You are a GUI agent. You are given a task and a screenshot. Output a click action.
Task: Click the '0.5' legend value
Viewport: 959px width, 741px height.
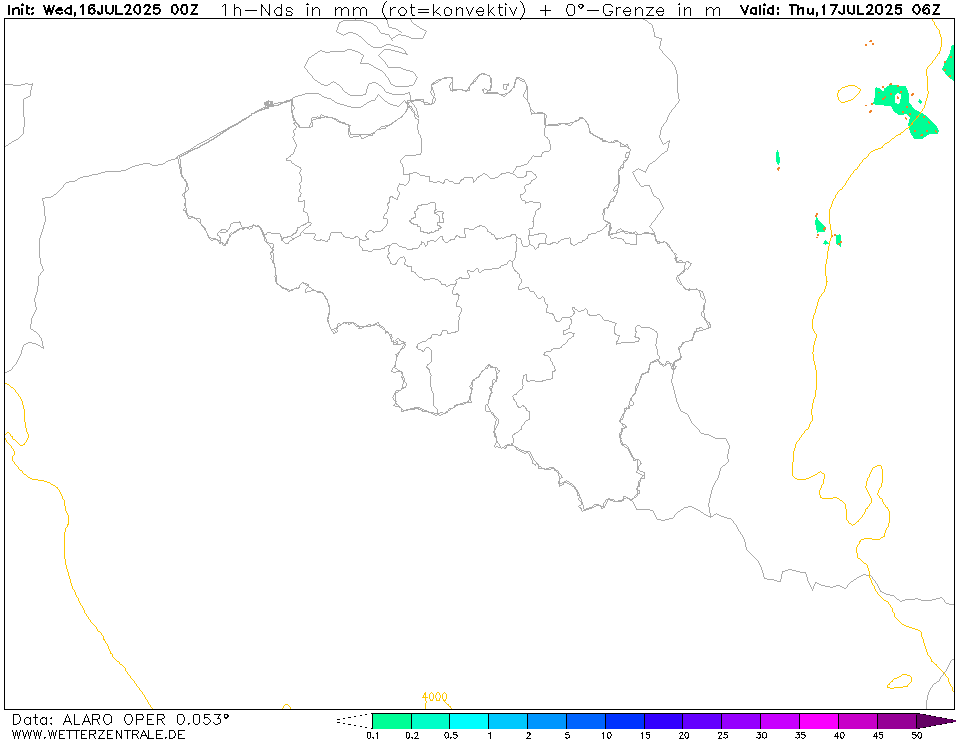(451, 735)
